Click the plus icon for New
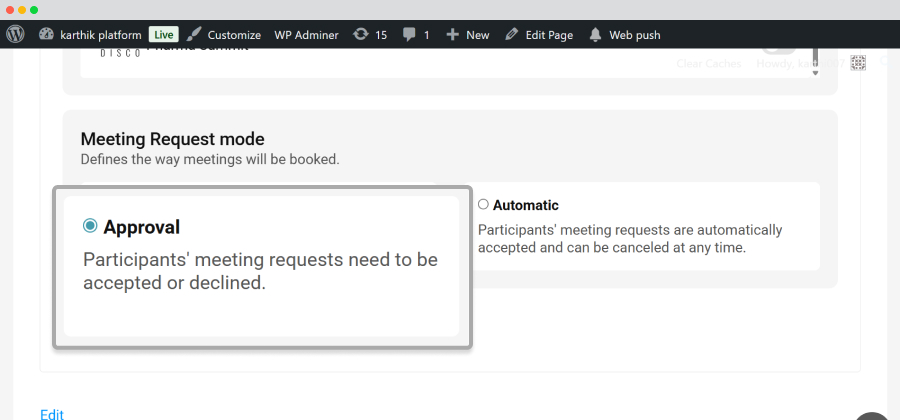This screenshot has height=420, width=900. point(453,34)
